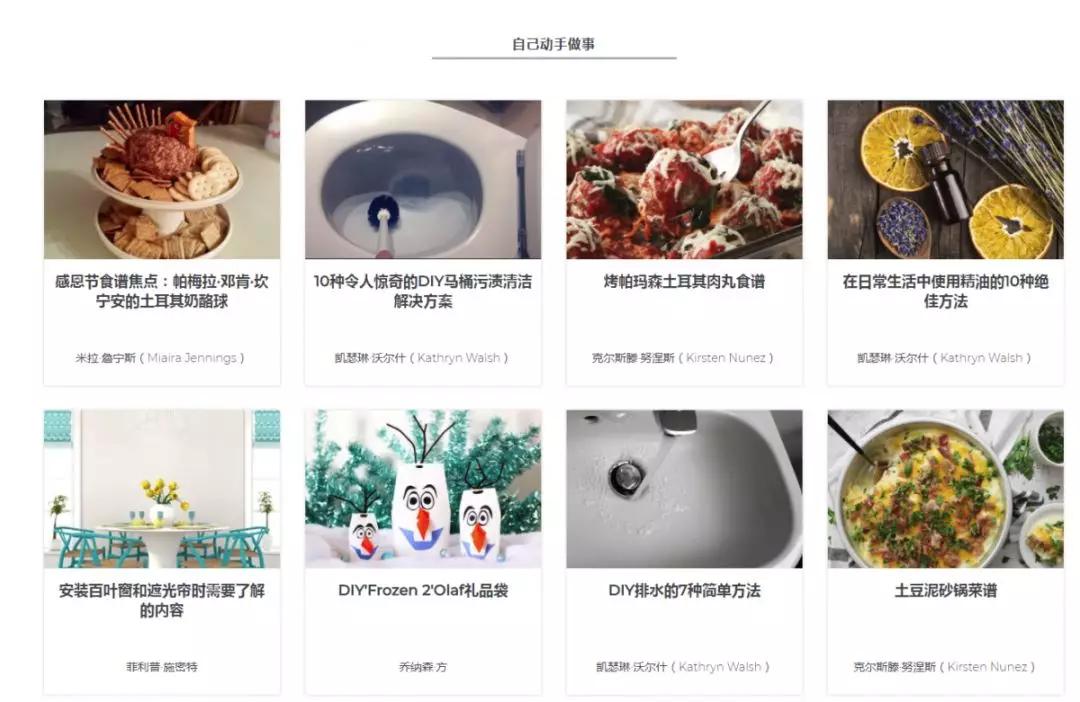Open the Turkey cheese ball recipe thumbnail
The height and width of the screenshot is (702, 1080).
[162, 180]
